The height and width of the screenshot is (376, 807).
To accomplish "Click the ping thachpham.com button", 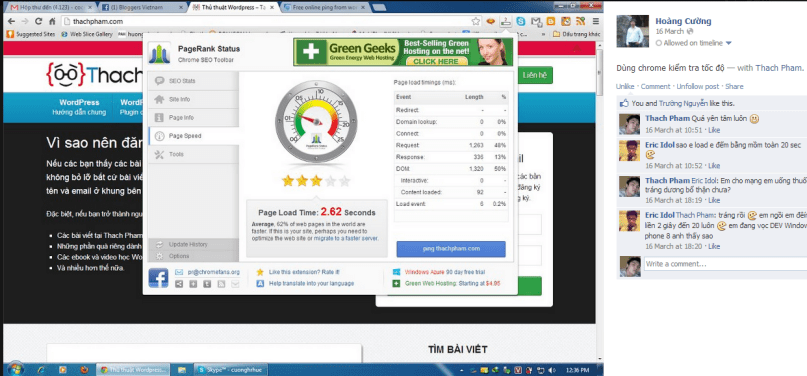I will pyautogui.click(x=451, y=248).
